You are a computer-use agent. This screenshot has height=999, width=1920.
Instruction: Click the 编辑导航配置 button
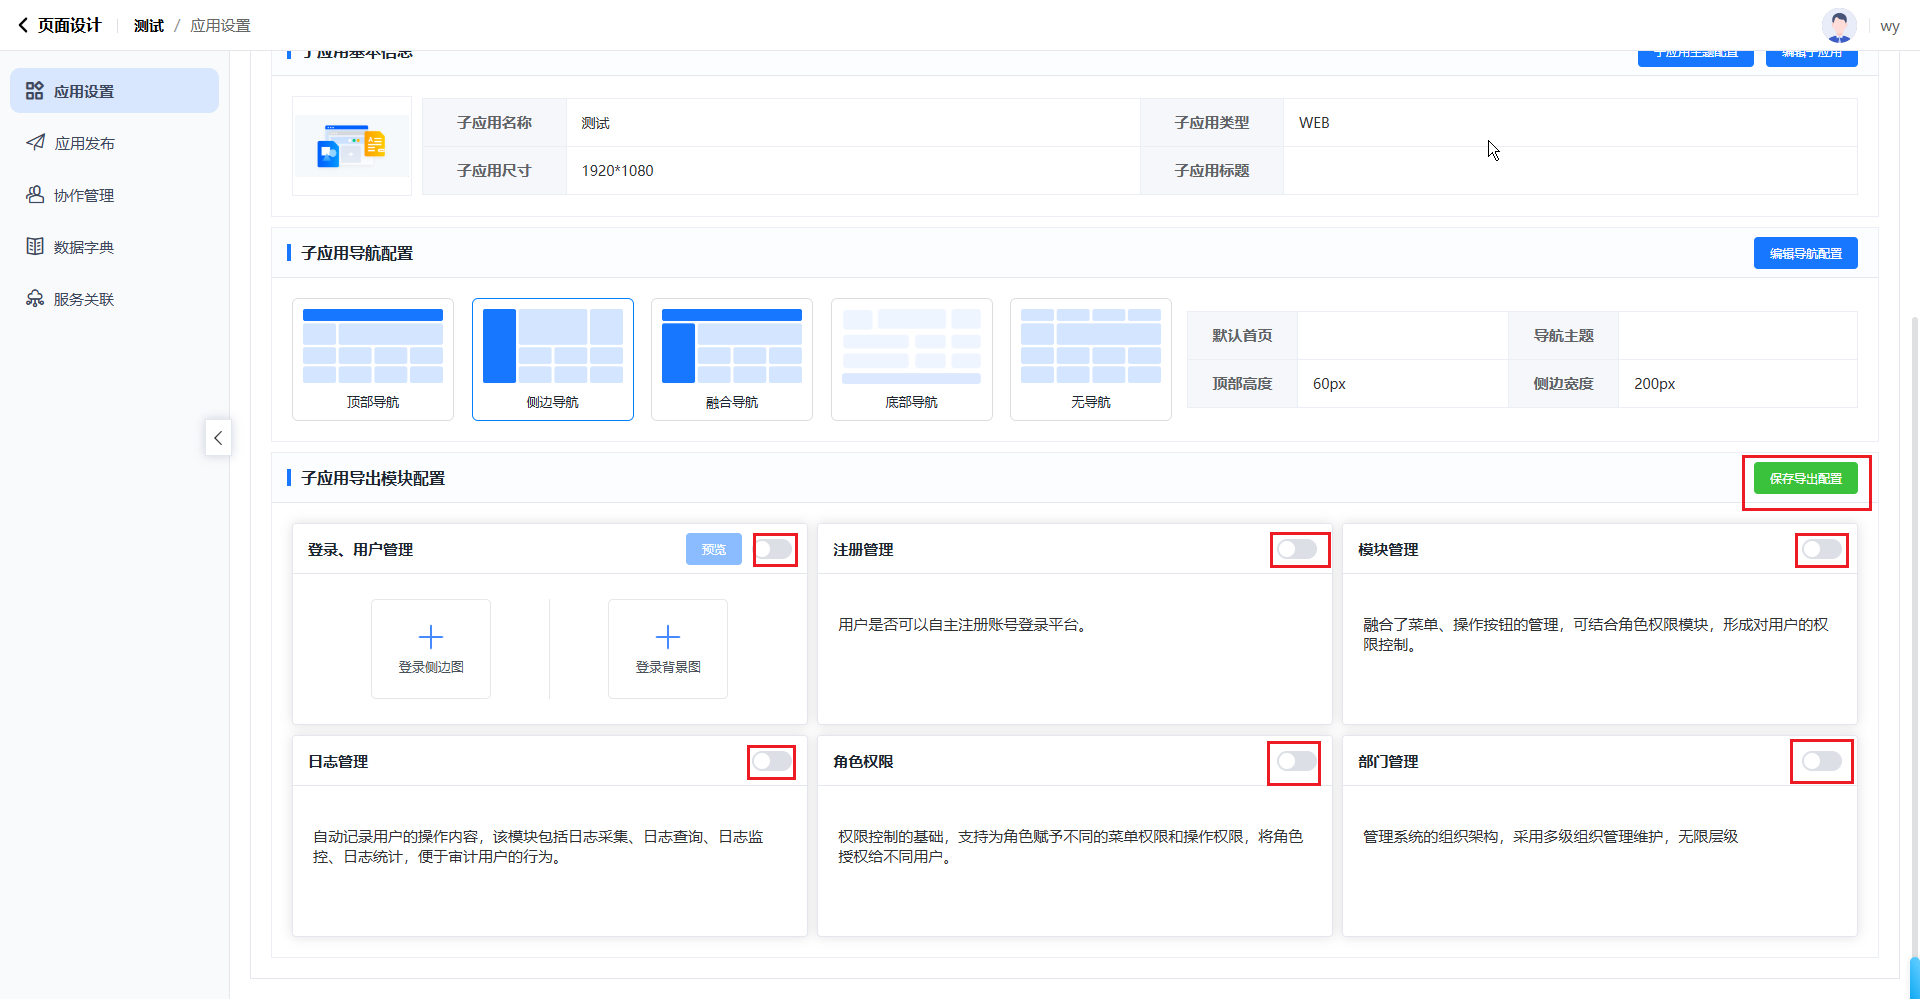click(1805, 253)
